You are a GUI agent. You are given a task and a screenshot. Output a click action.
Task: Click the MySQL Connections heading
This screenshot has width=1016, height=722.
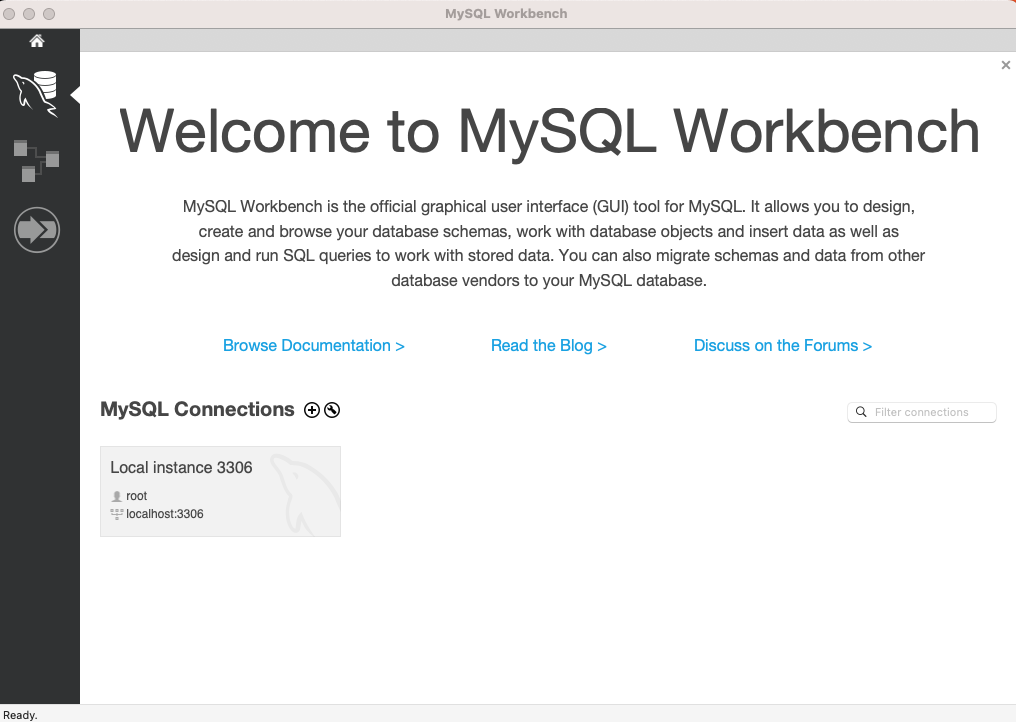point(197,410)
